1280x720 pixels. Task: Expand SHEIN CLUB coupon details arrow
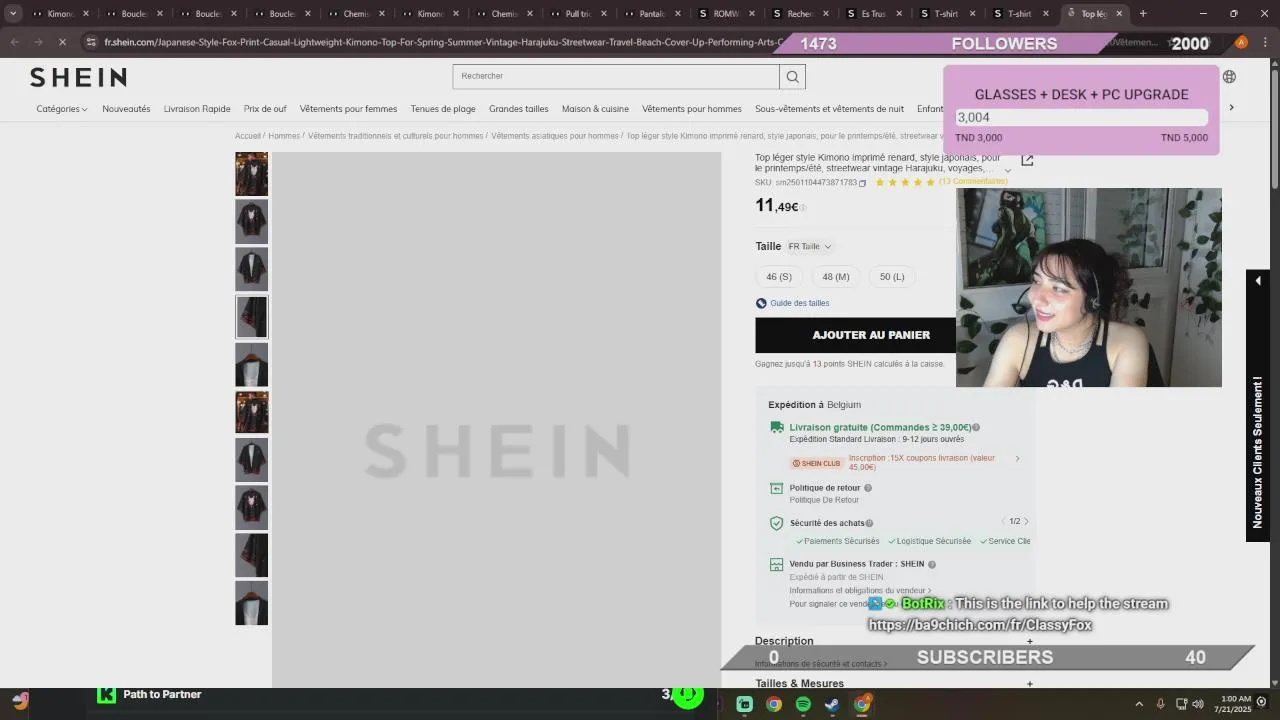[x=1017, y=459]
